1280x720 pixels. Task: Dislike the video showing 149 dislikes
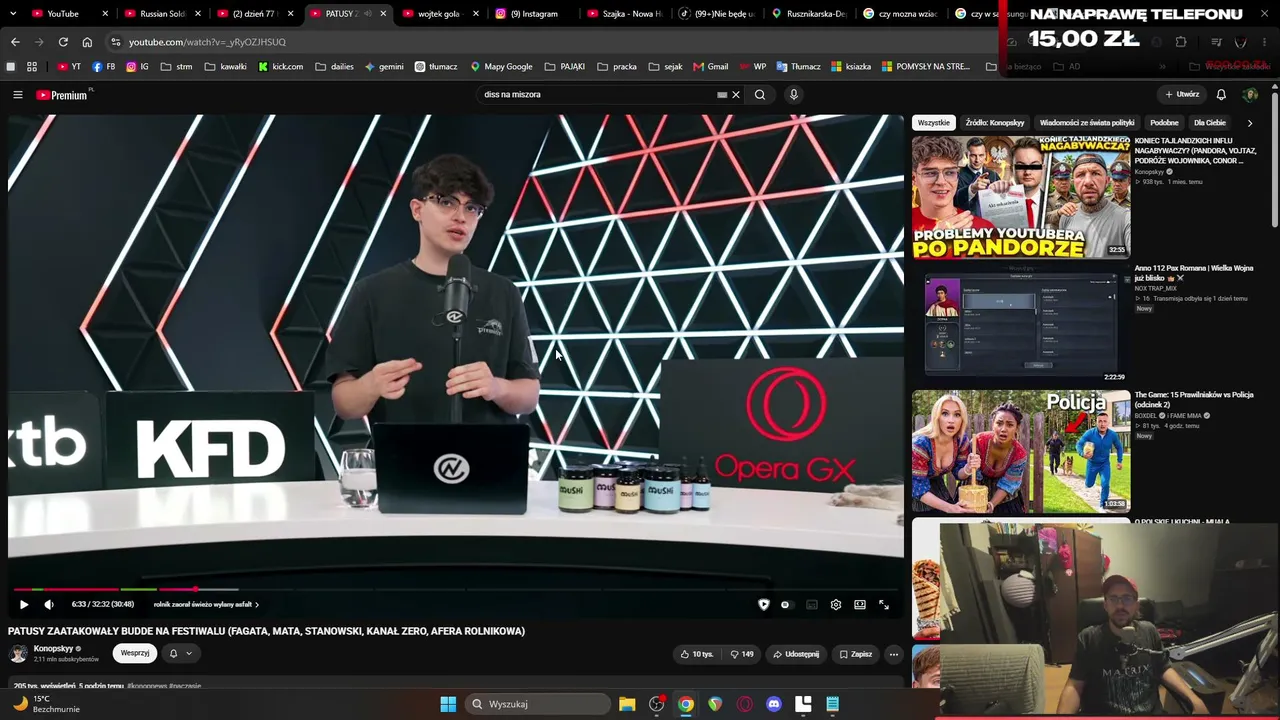click(742, 654)
